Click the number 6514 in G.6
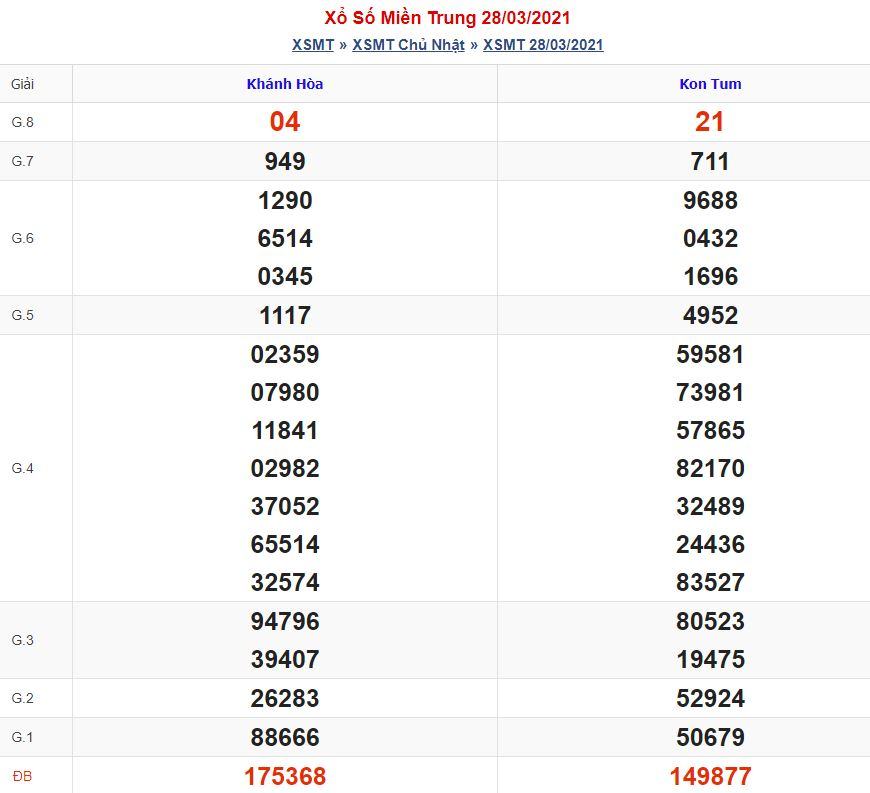This screenshot has width=870, height=793. point(285,238)
